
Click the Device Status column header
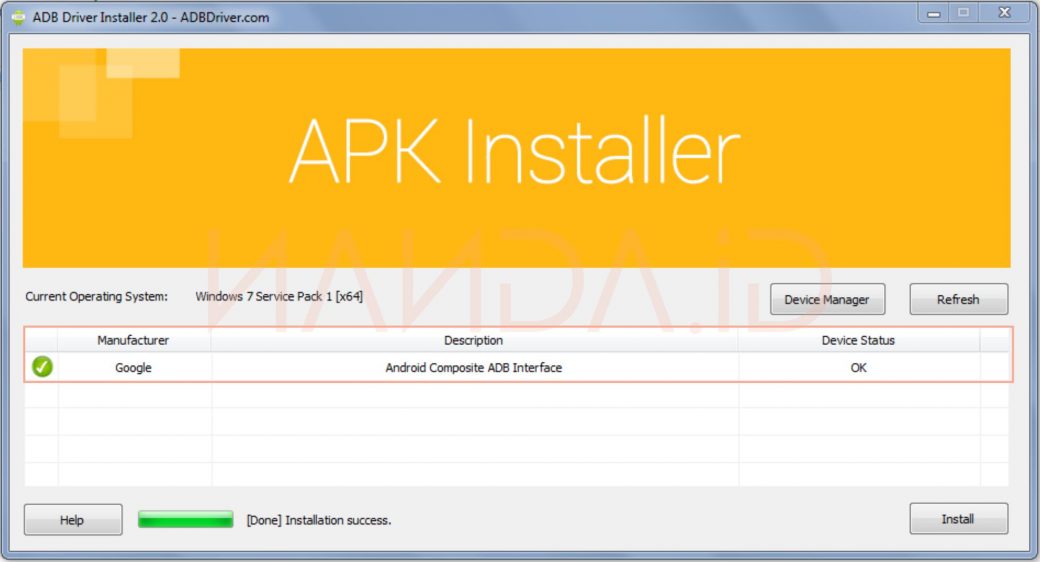857,340
